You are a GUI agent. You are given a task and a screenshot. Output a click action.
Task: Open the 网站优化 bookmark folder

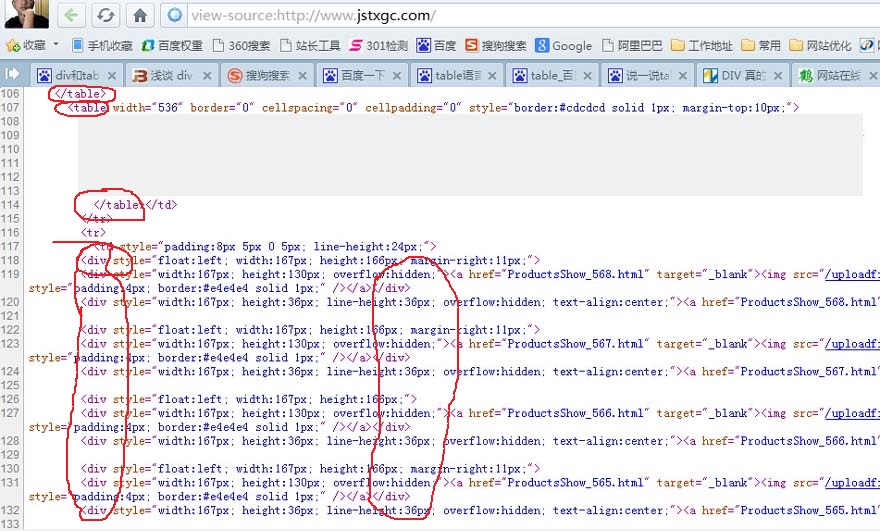pyautogui.click(x=826, y=45)
